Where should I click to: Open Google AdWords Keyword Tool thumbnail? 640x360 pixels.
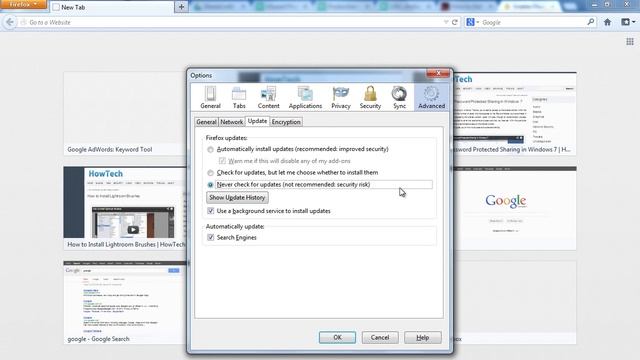pos(125,113)
